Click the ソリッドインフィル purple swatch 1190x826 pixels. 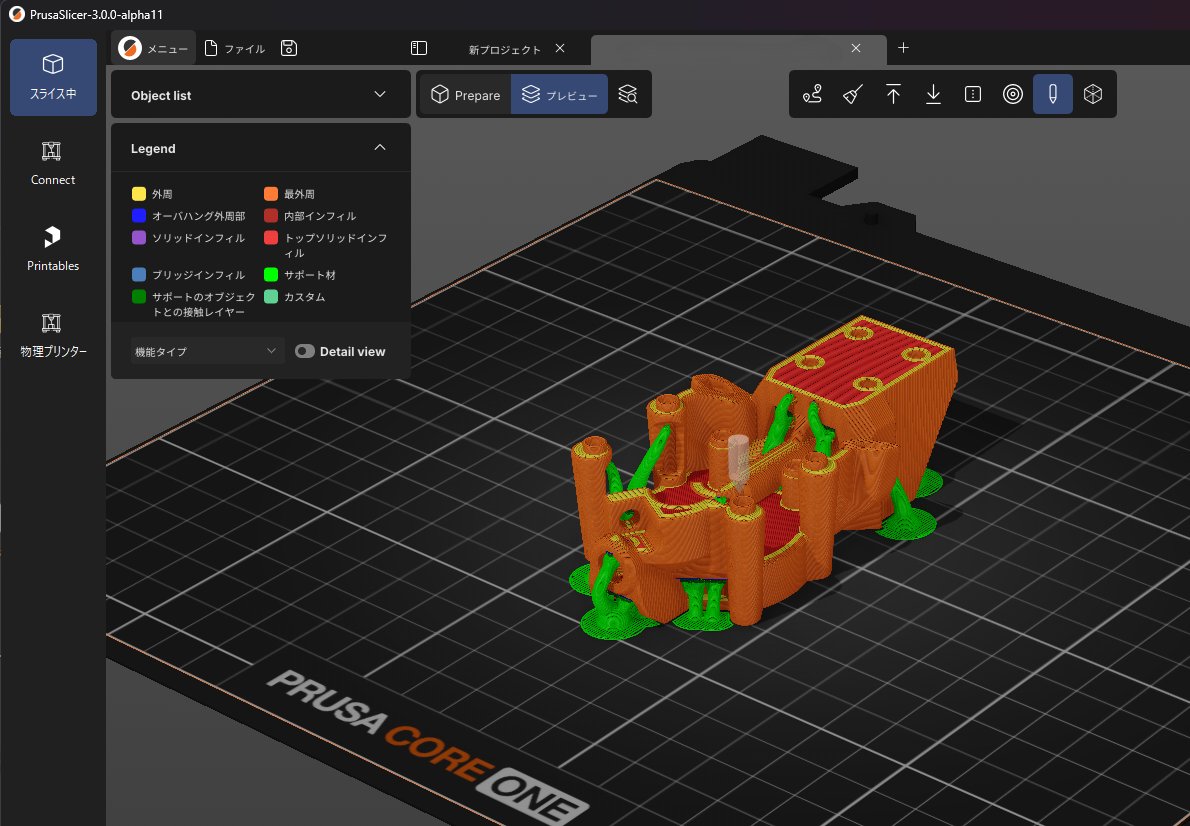point(139,238)
